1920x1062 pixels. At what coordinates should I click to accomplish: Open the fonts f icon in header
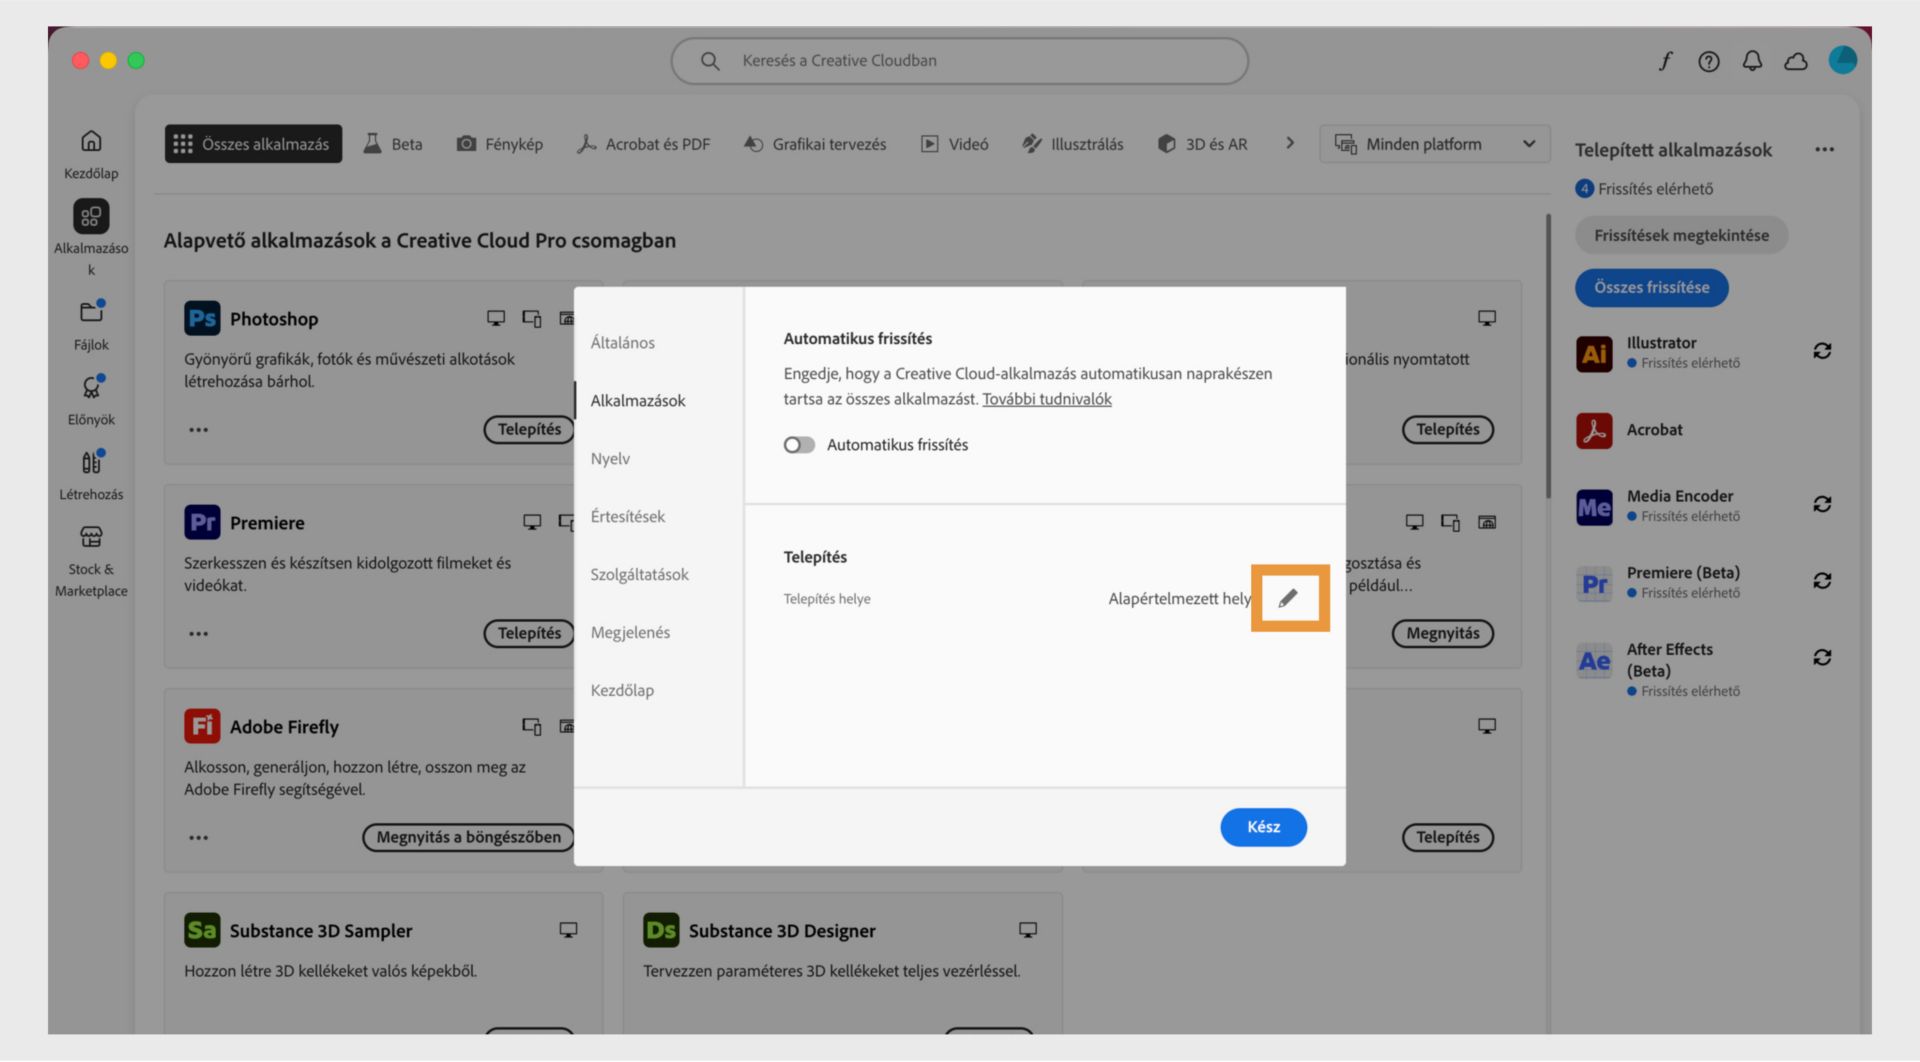click(1665, 61)
